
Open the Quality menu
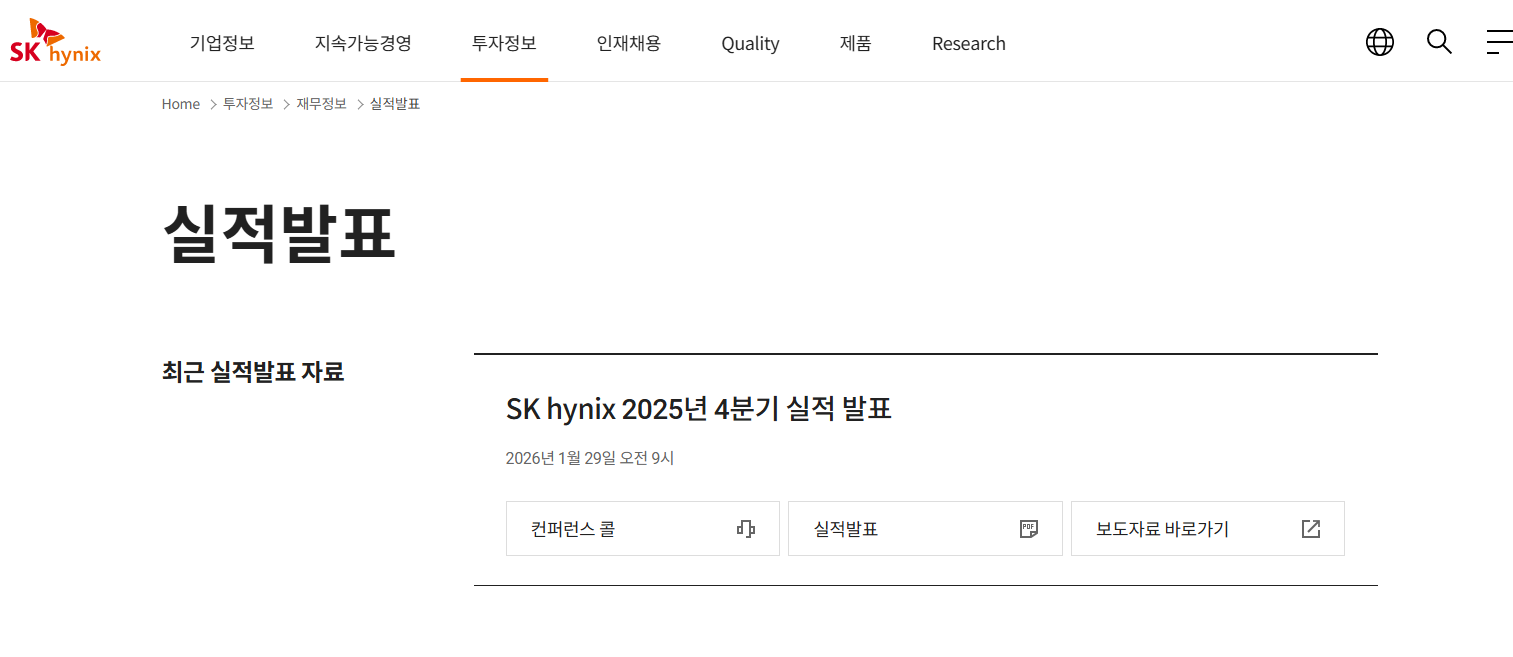750,44
